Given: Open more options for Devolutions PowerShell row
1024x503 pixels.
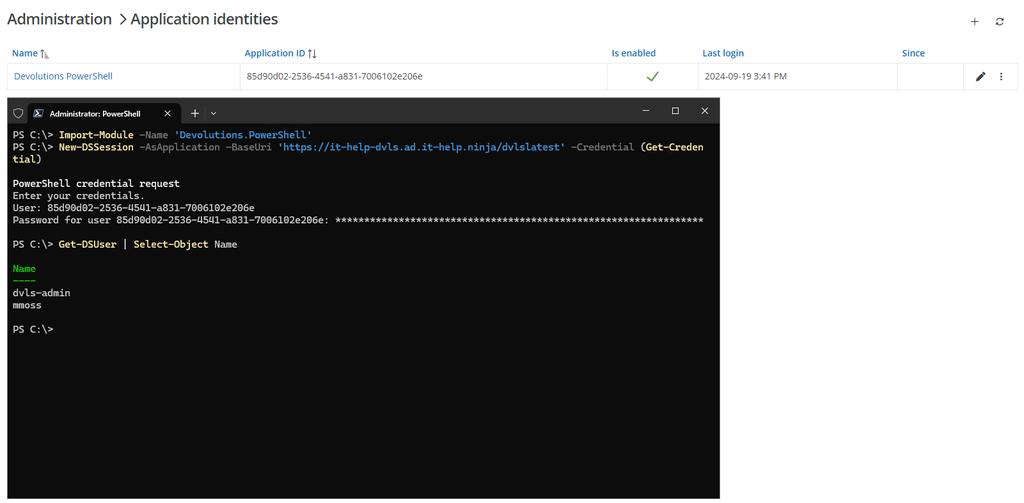Looking at the screenshot, I should 1001,76.
